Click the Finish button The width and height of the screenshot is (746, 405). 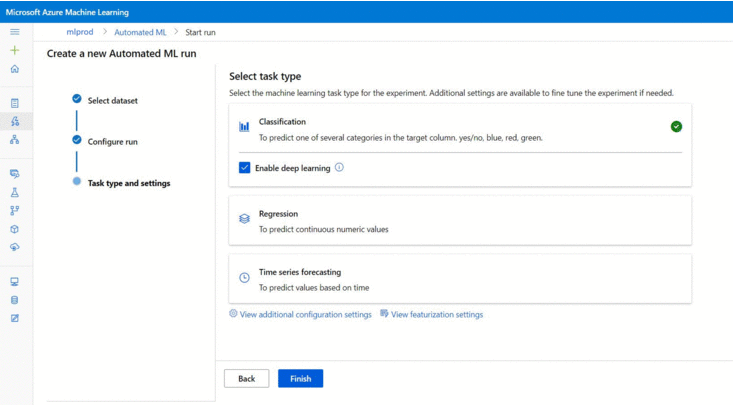(300, 378)
